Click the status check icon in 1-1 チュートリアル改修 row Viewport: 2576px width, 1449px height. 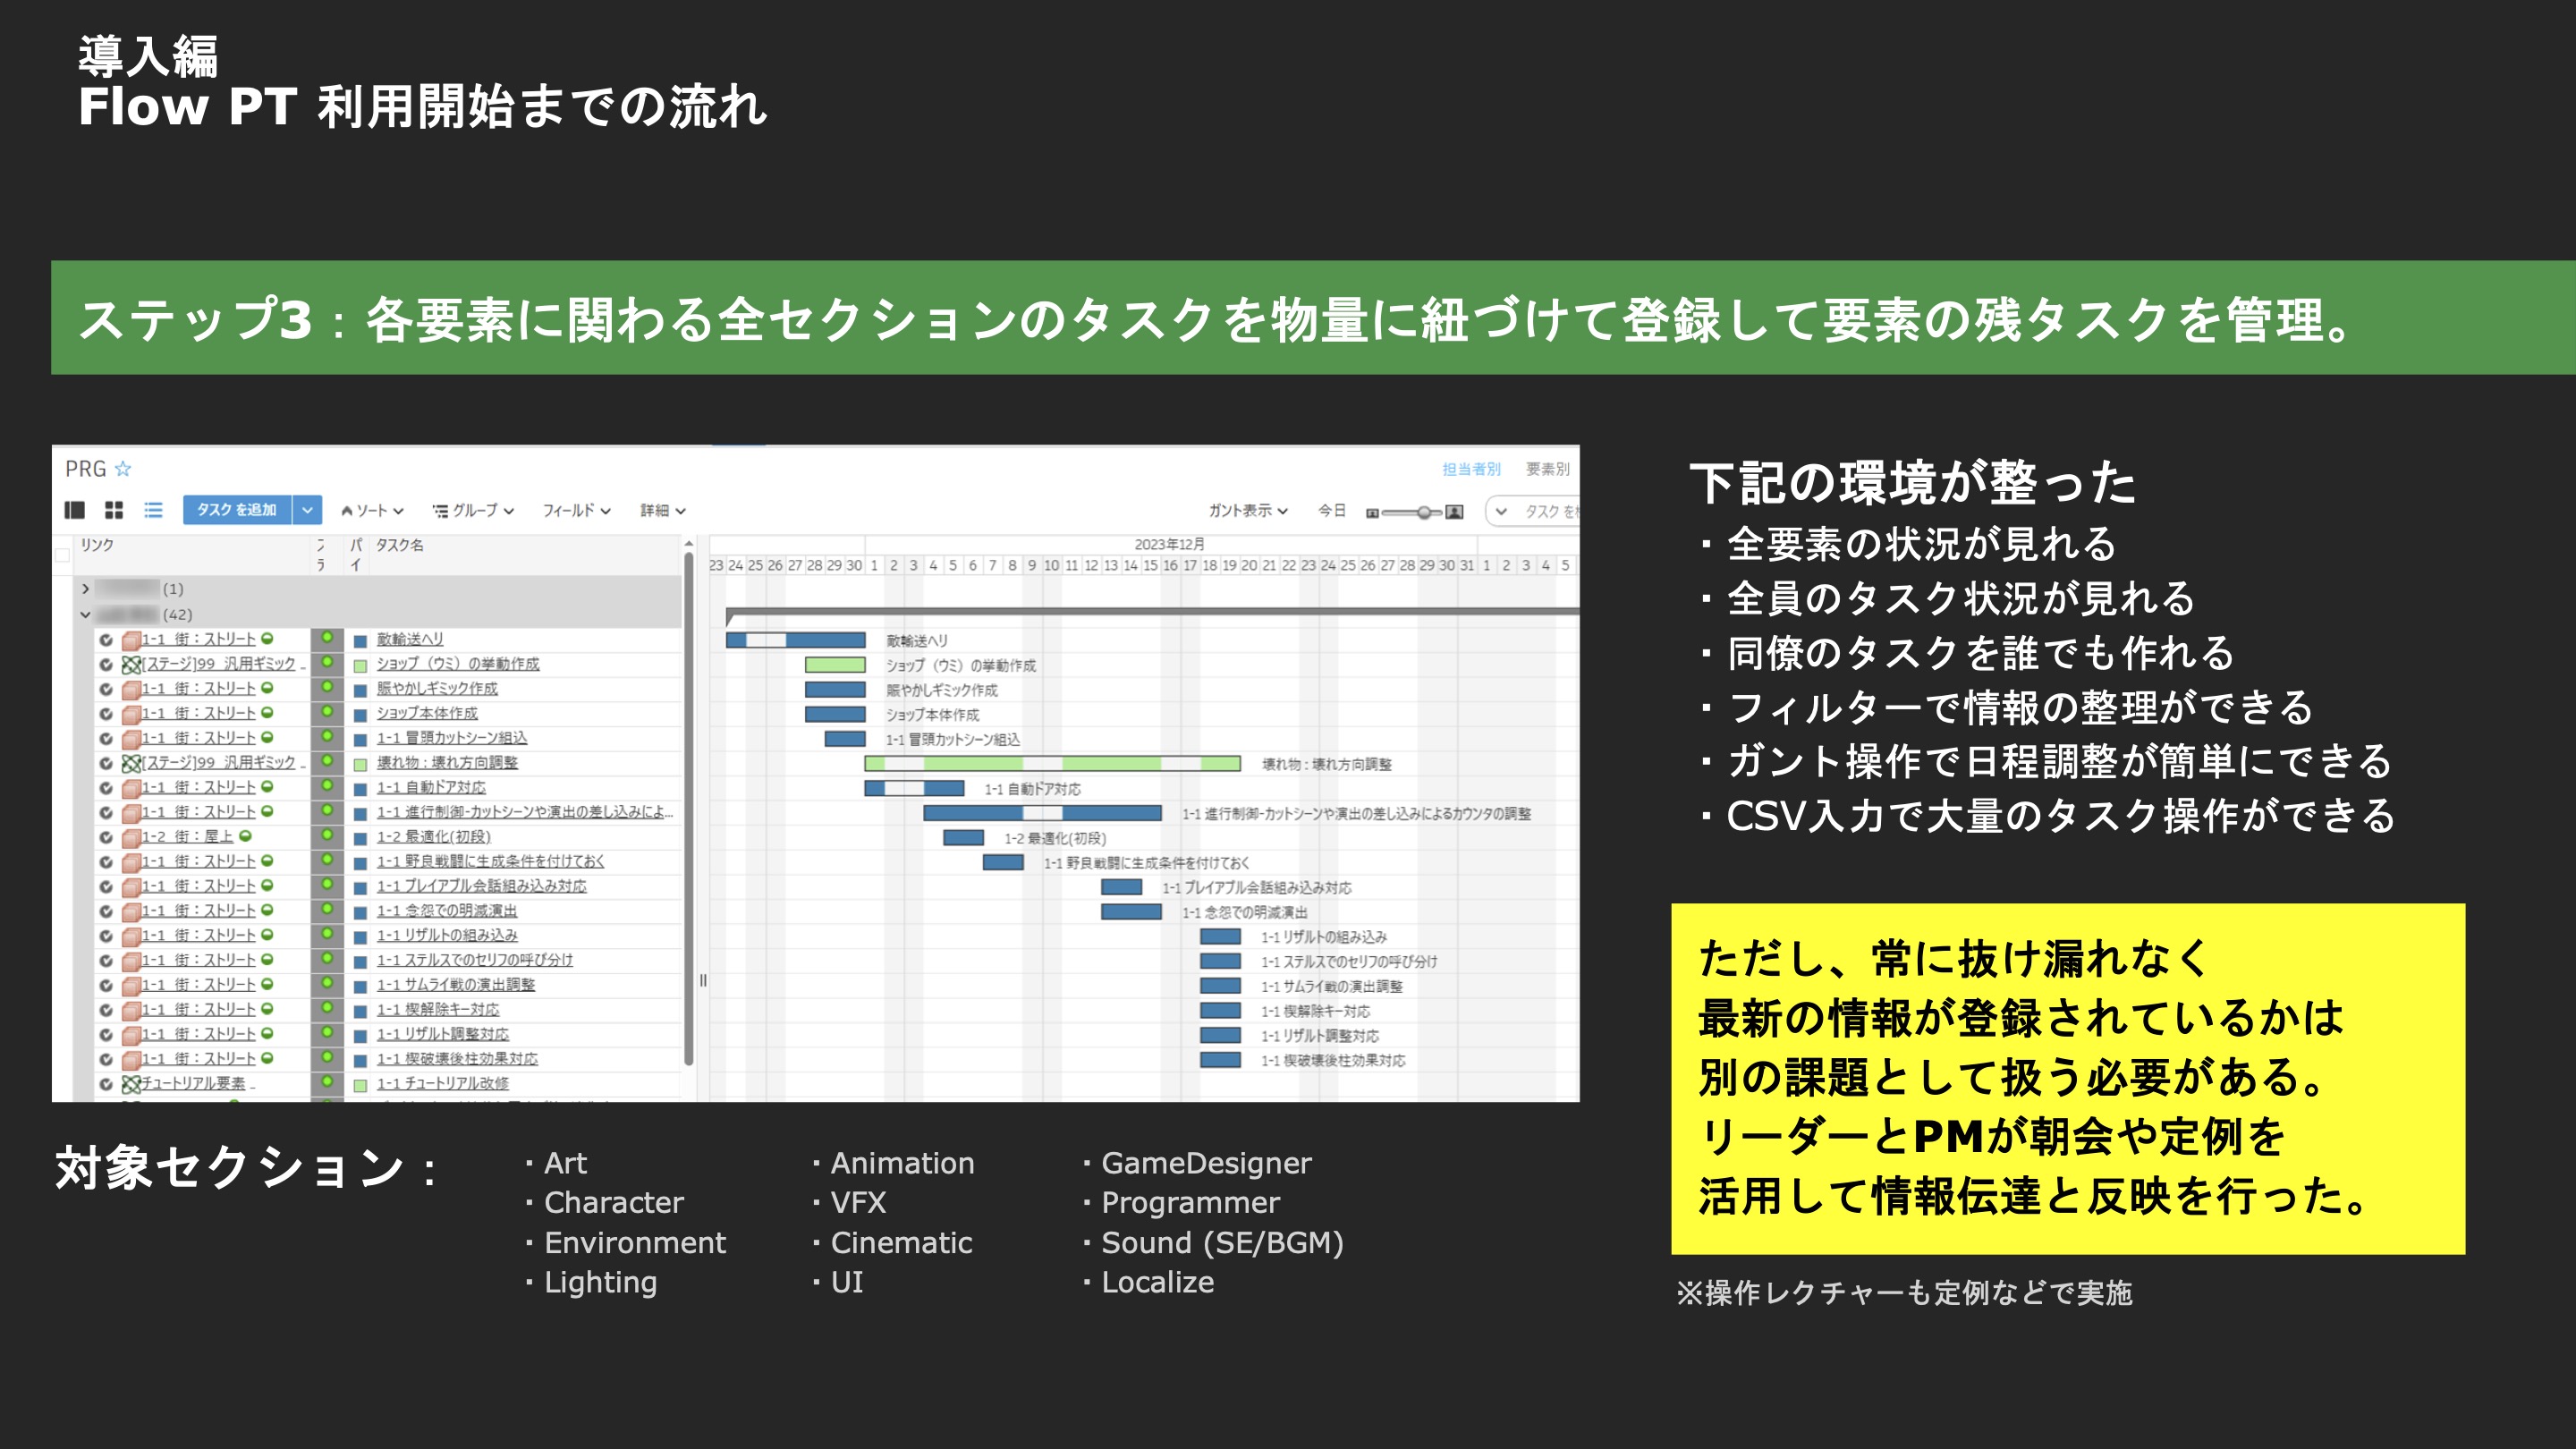106,1084
